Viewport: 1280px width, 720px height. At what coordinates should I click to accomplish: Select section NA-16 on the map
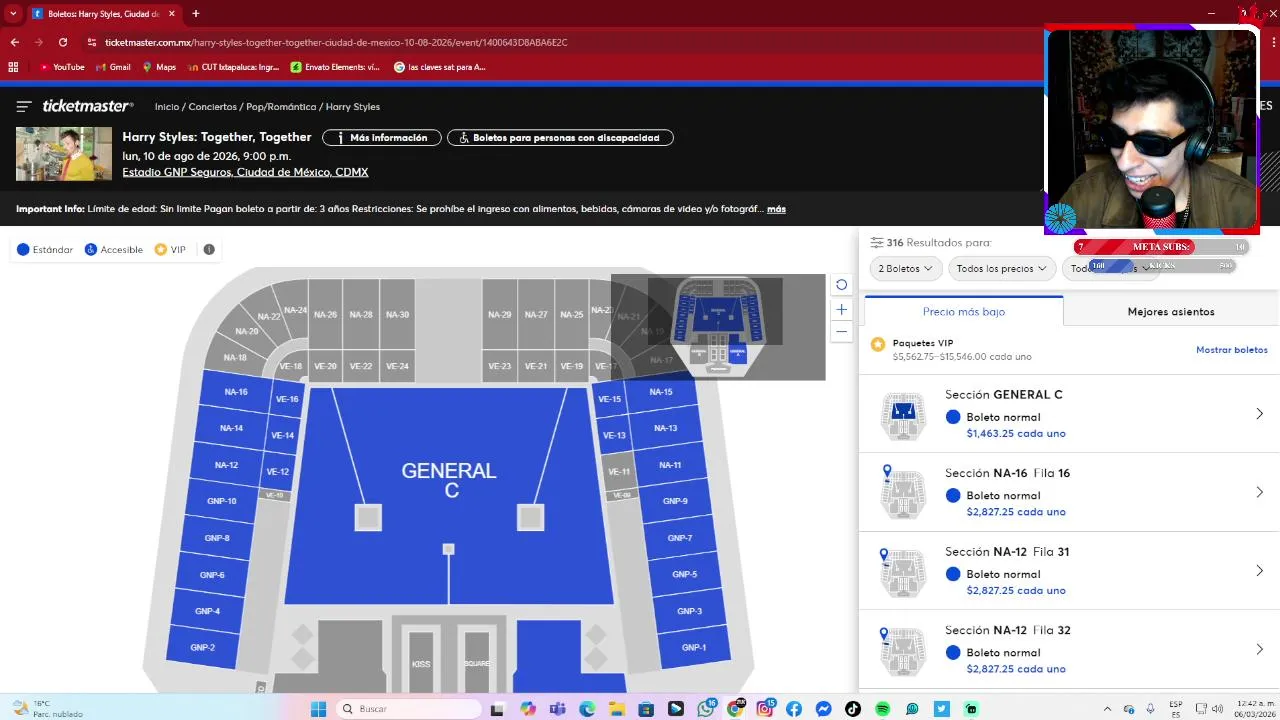click(x=236, y=392)
